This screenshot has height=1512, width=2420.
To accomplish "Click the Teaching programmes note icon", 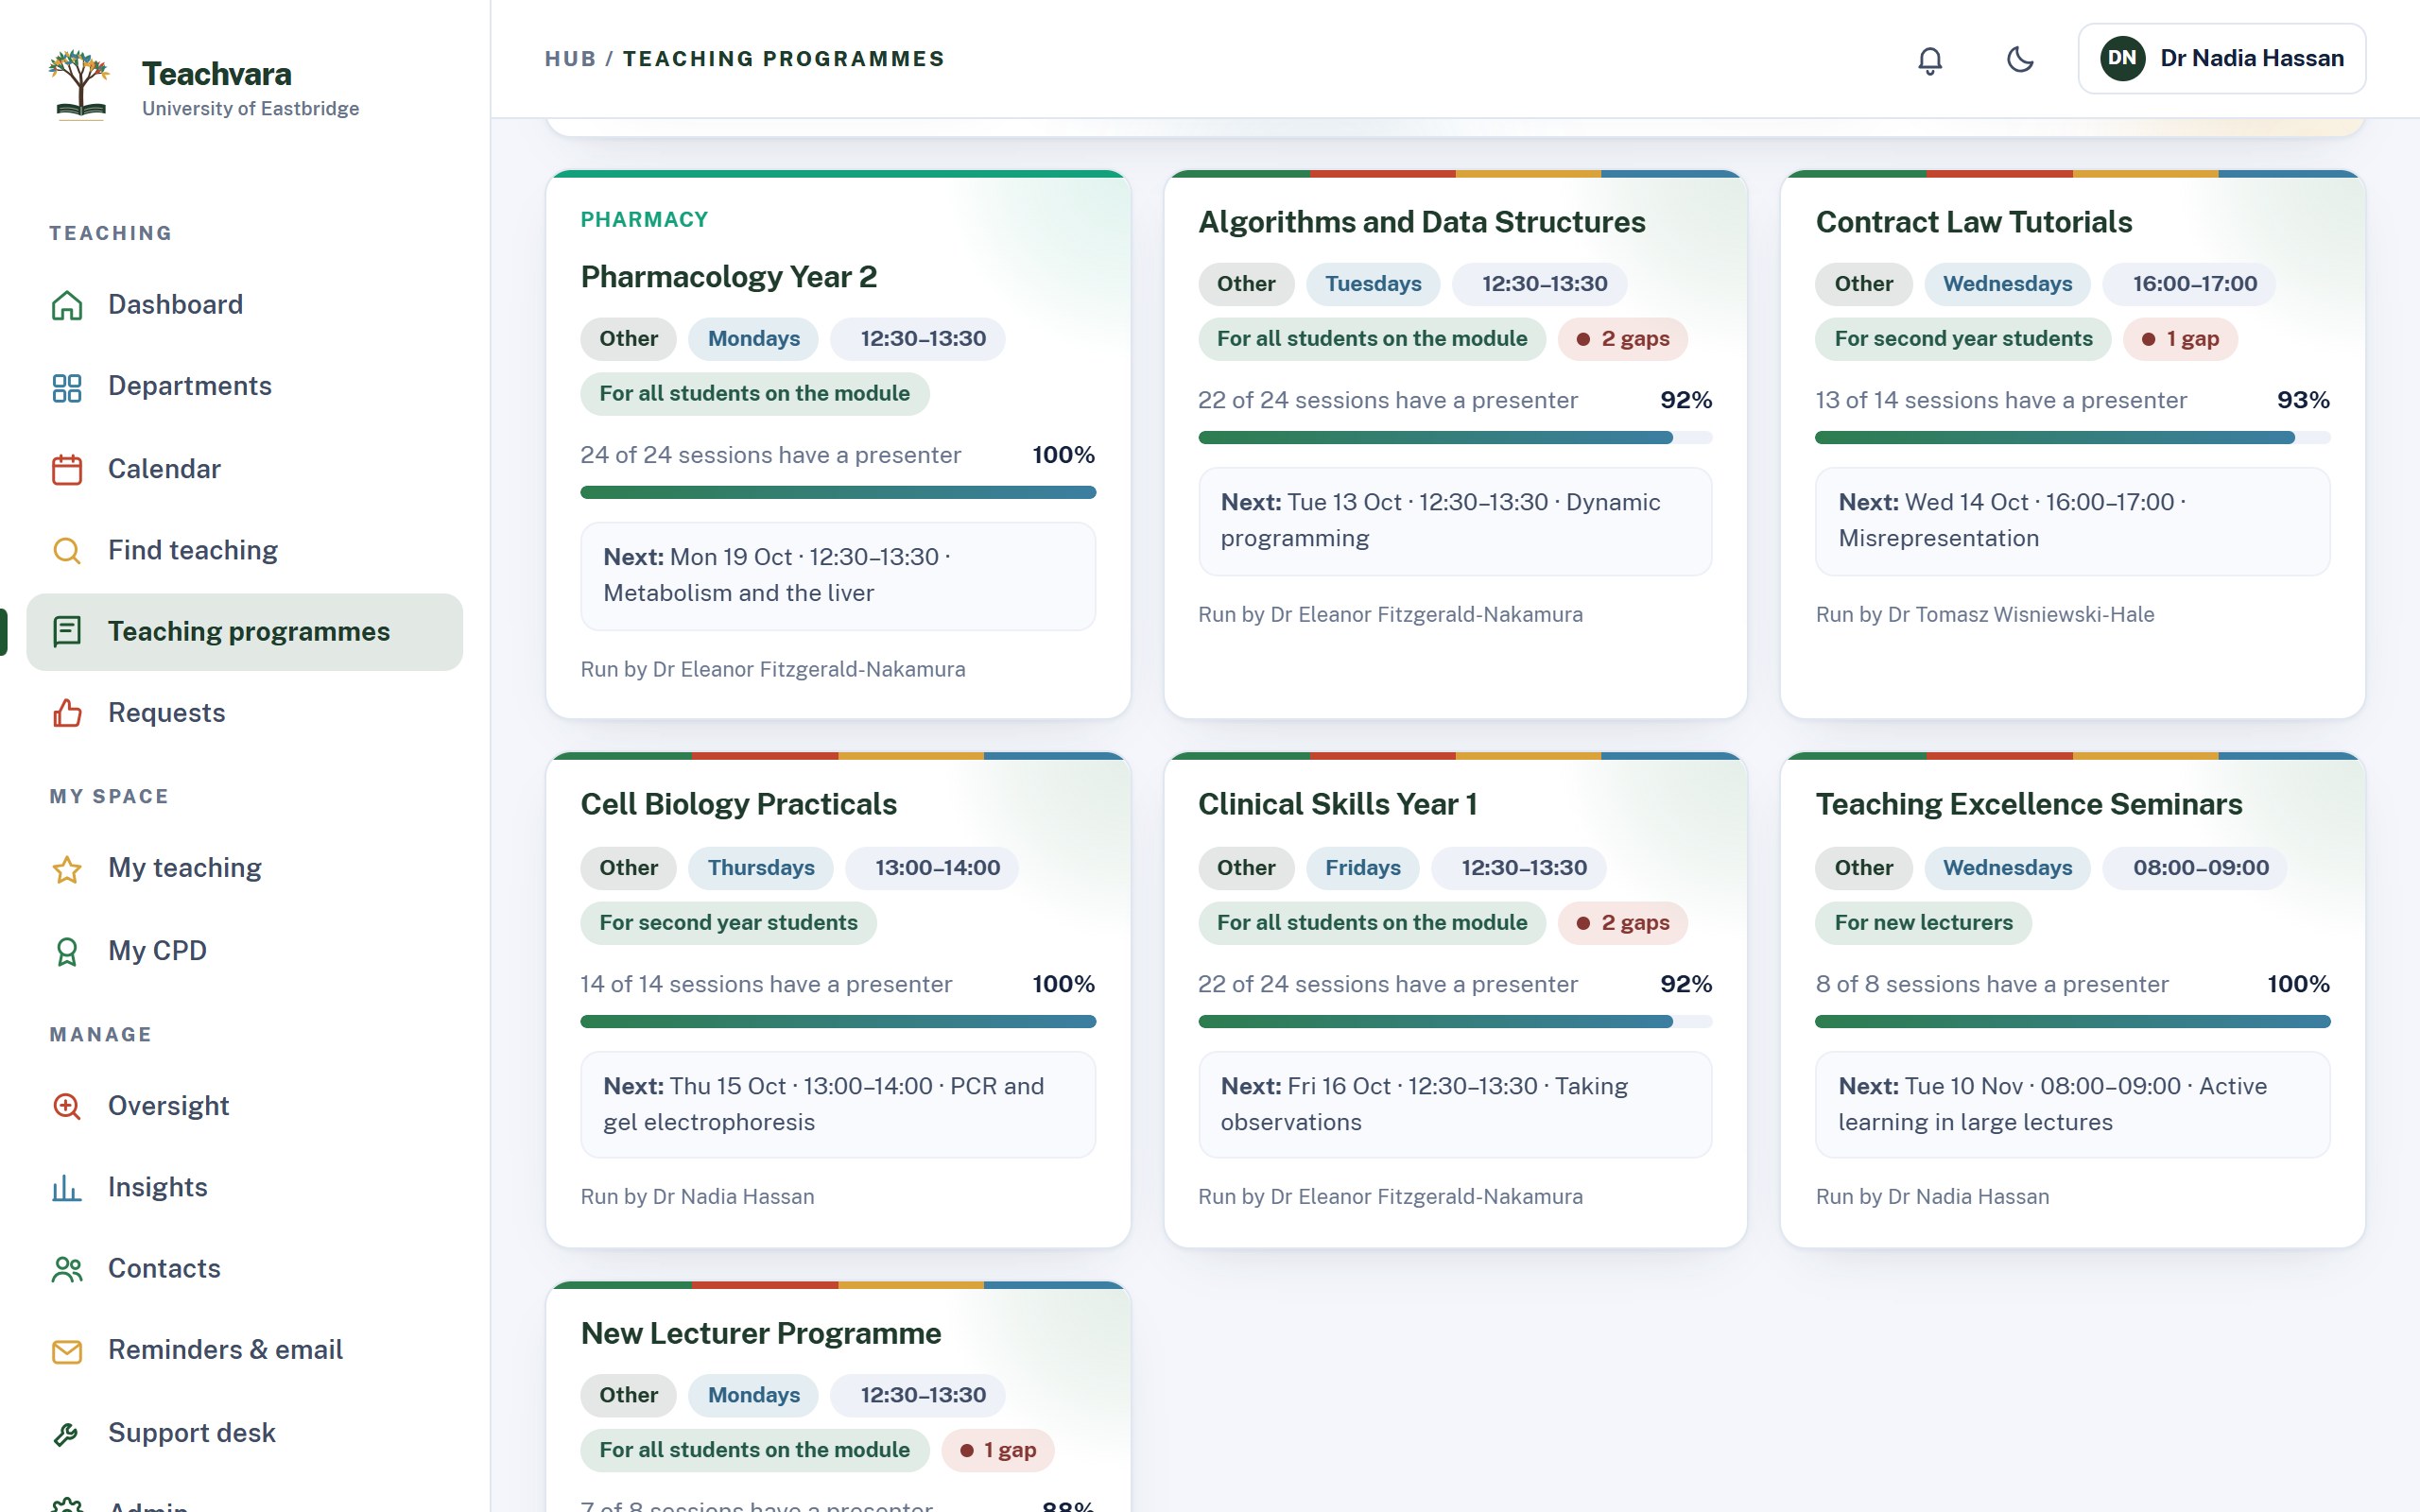I will point(67,632).
